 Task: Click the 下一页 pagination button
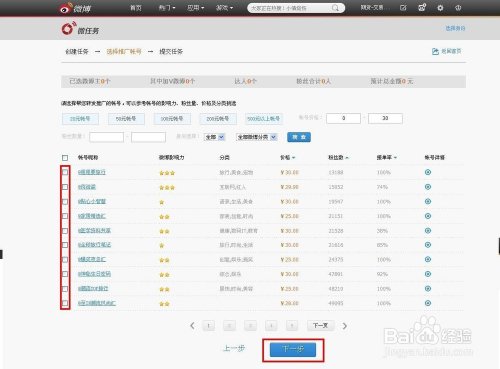321,326
